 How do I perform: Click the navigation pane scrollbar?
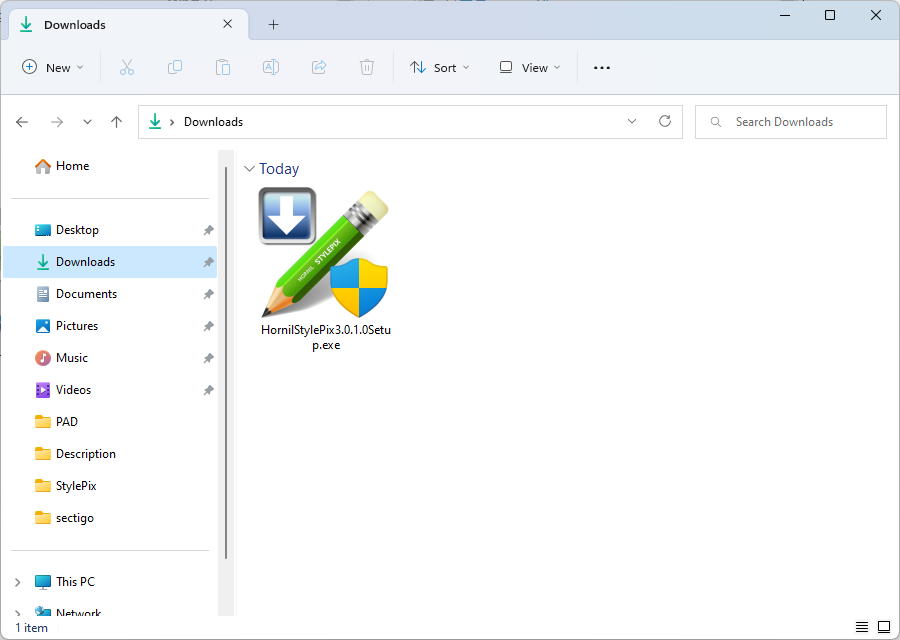click(226, 363)
